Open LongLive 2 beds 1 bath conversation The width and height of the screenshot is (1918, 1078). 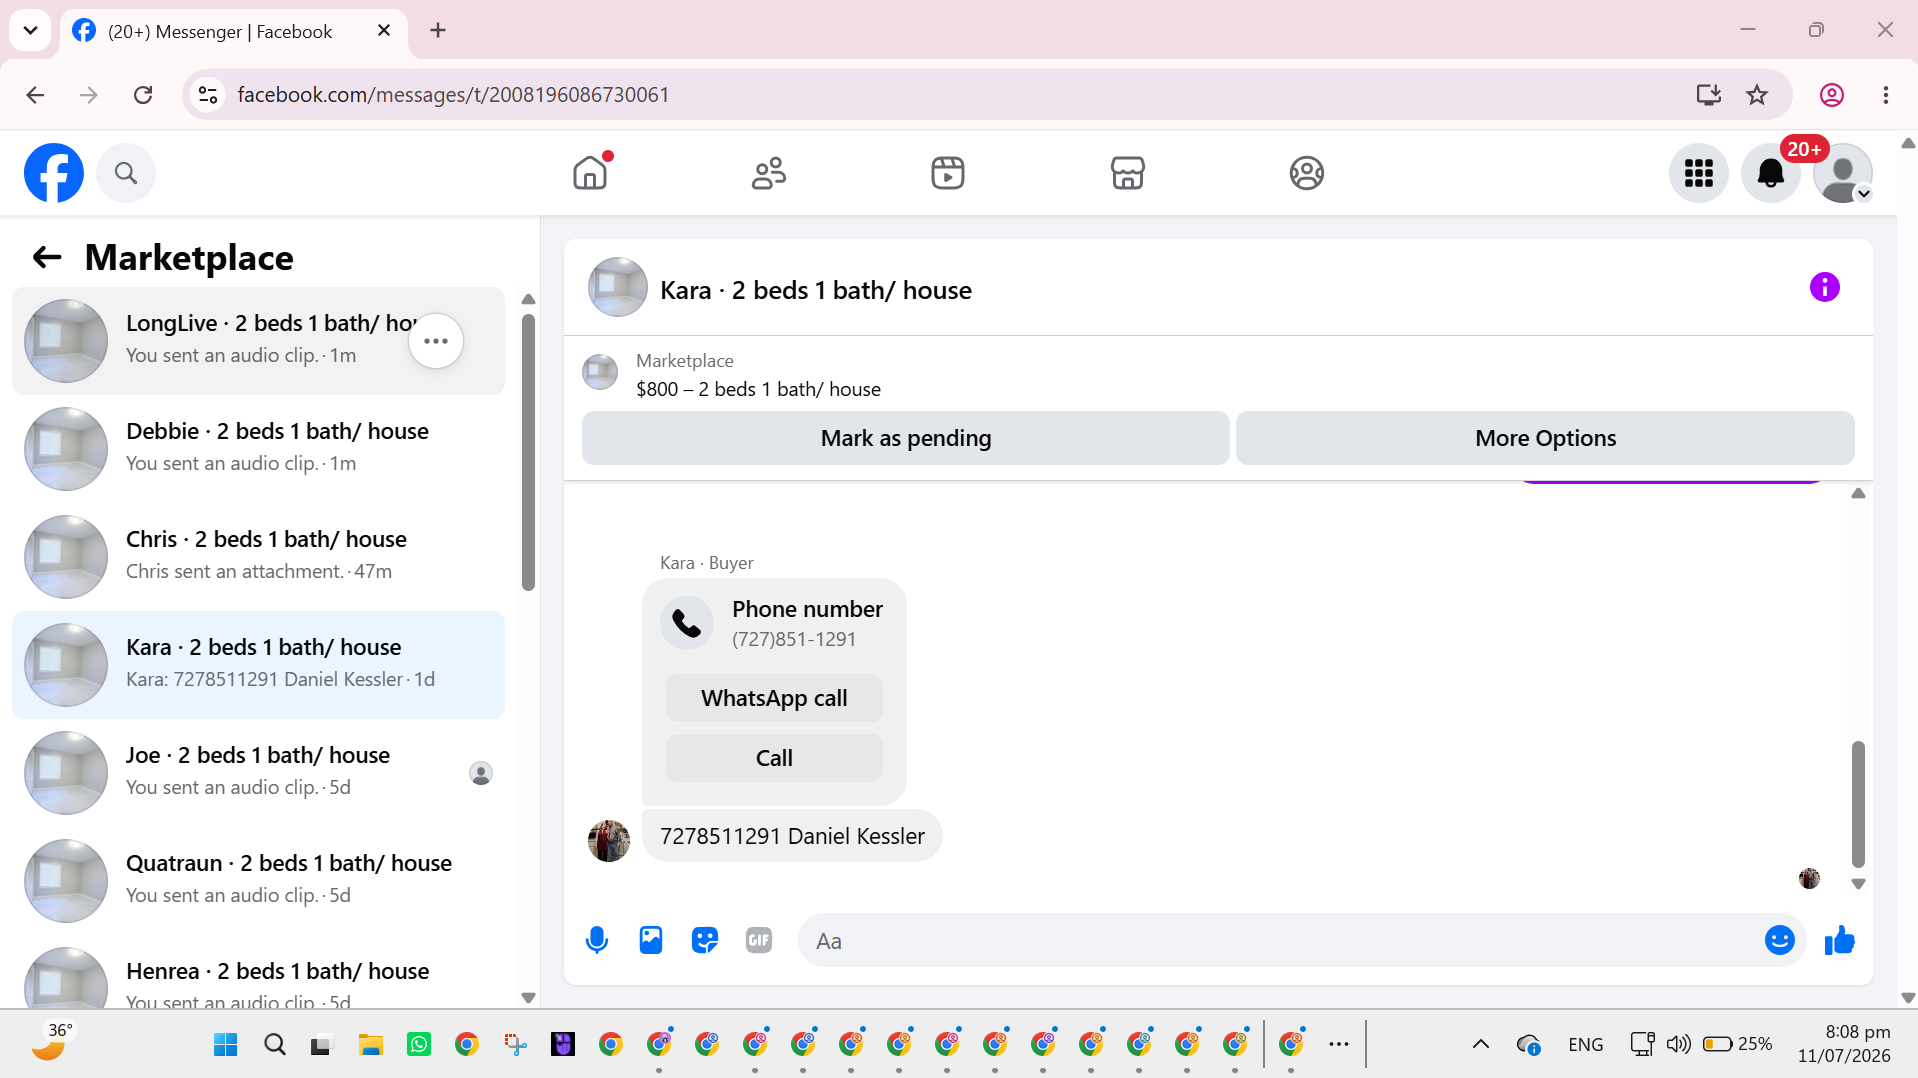(258, 341)
